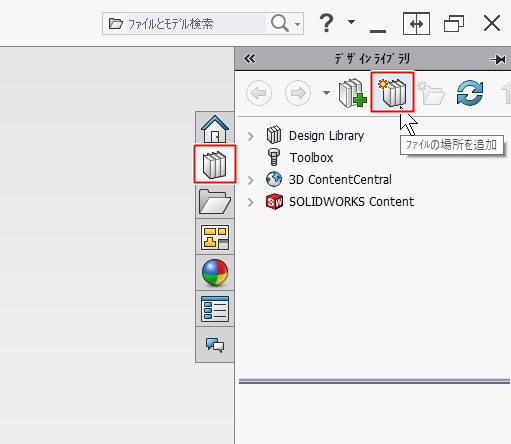Screen dimensions: 511x444
Task: Pin the Design Library task pane
Action: [498, 59]
